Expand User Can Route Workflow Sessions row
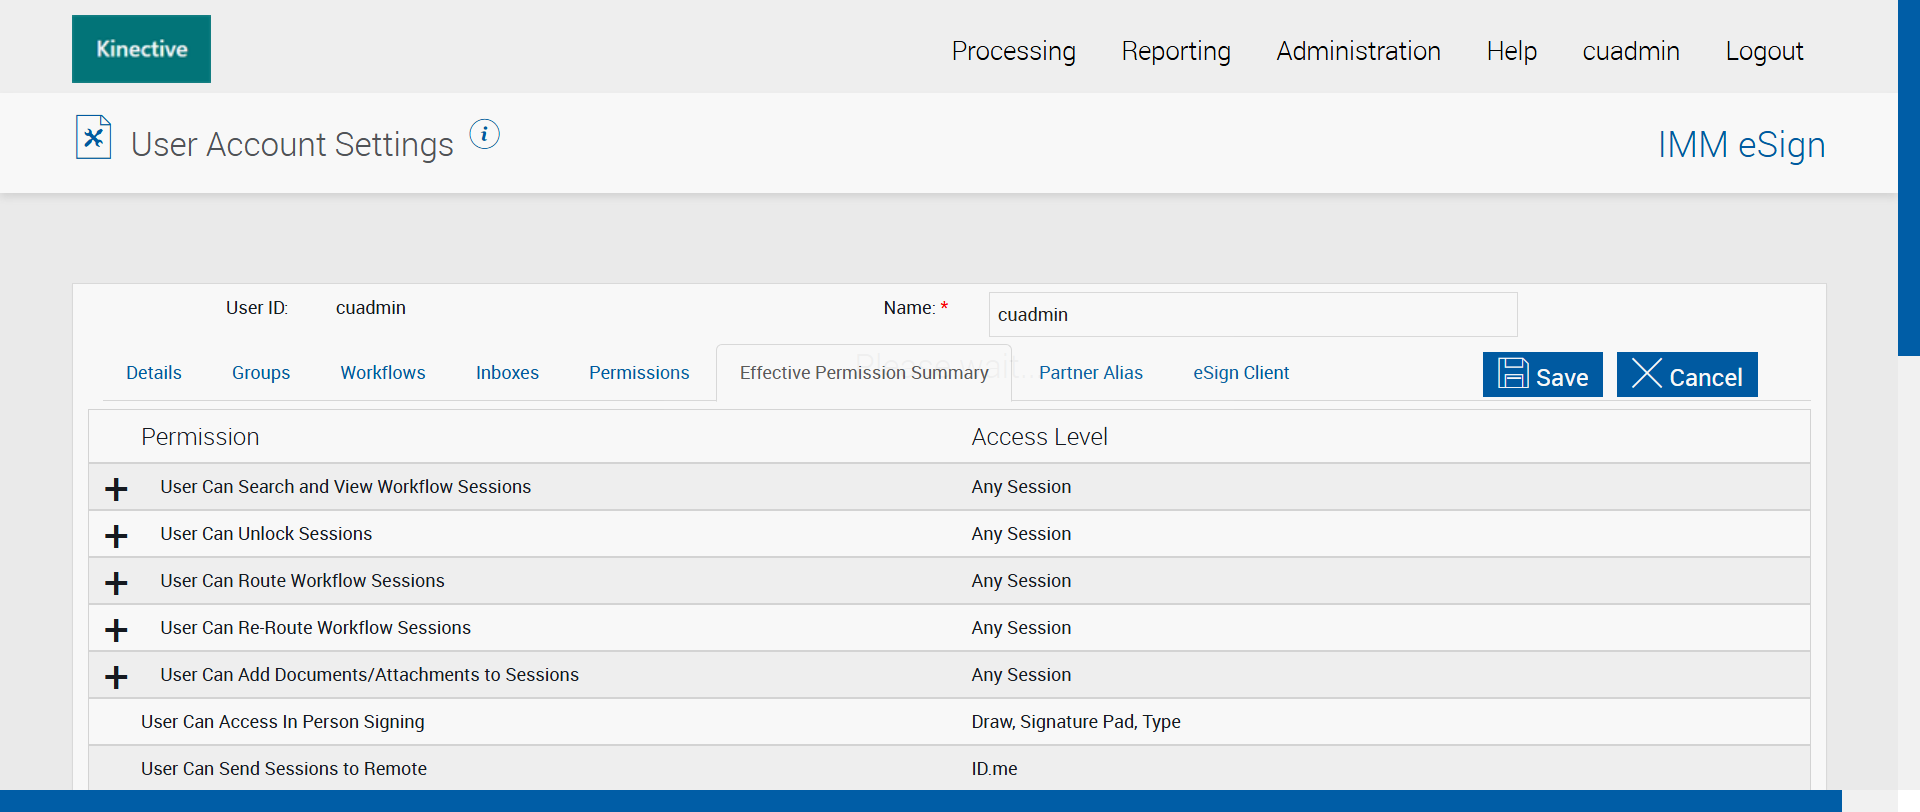The image size is (1920, 812). (116, 583)
